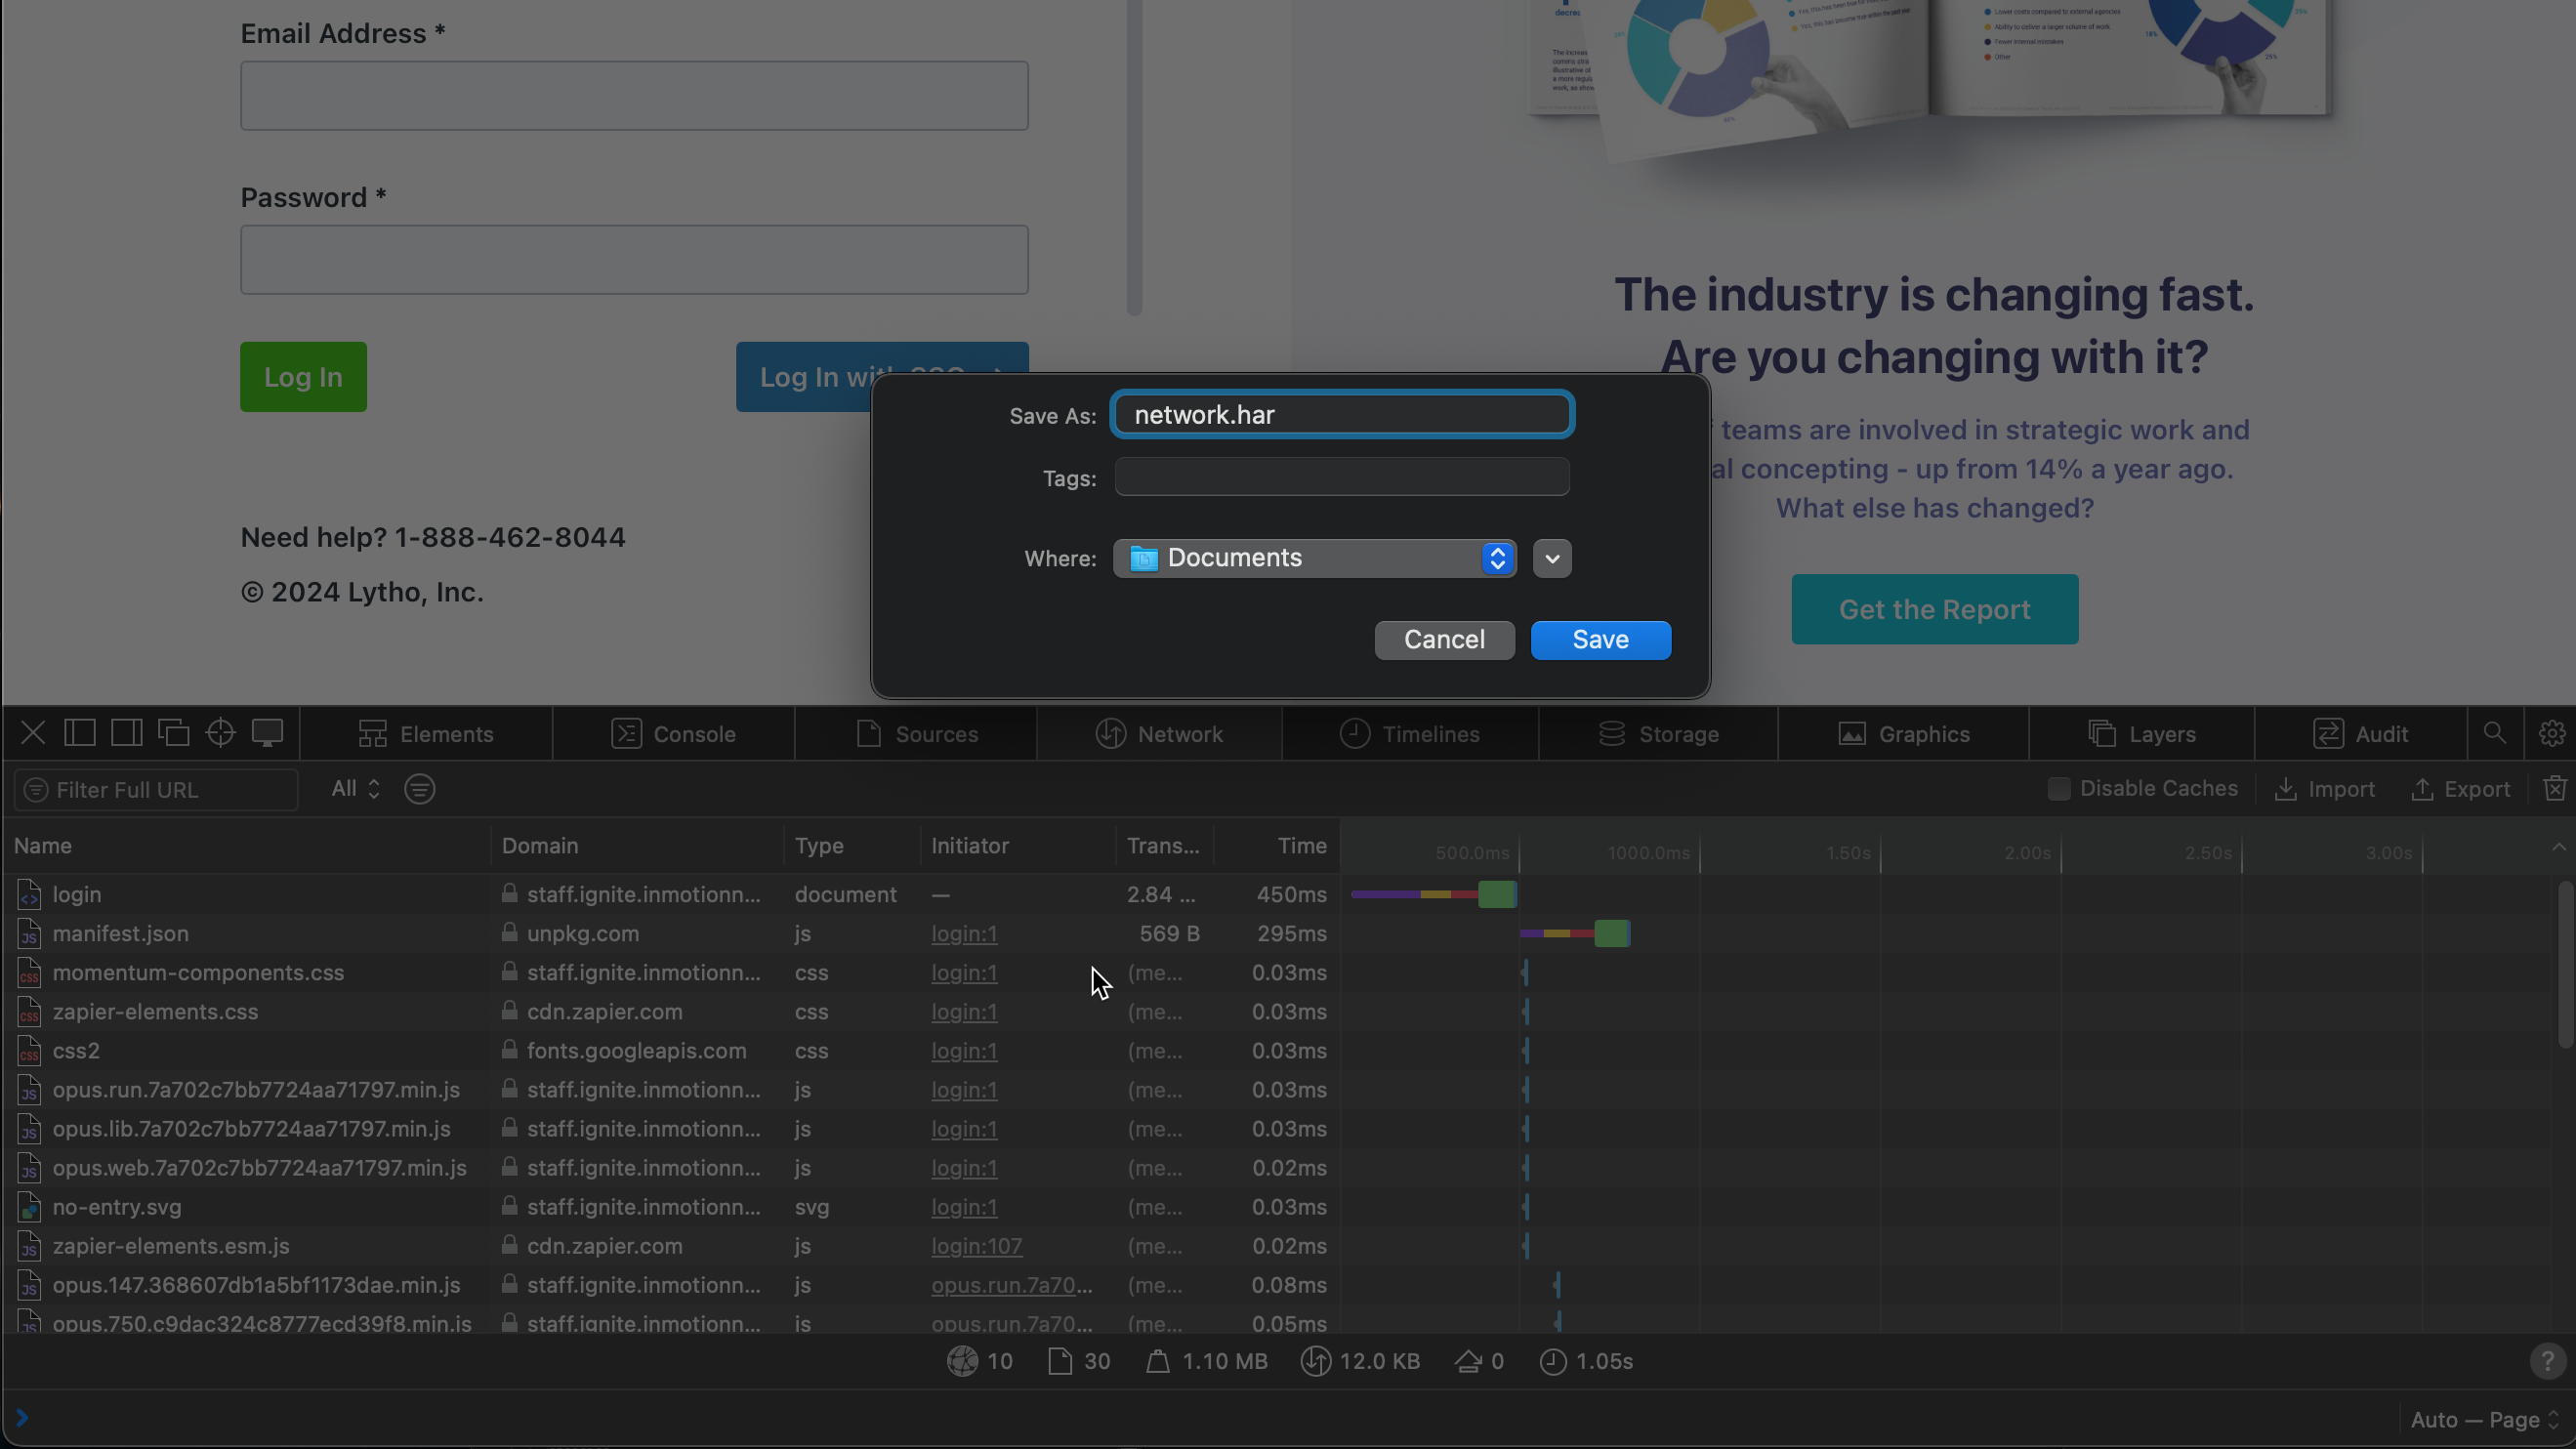2576x1449 pixels.
Task: Click the Tags input field
Action: tap(1341, 477)
